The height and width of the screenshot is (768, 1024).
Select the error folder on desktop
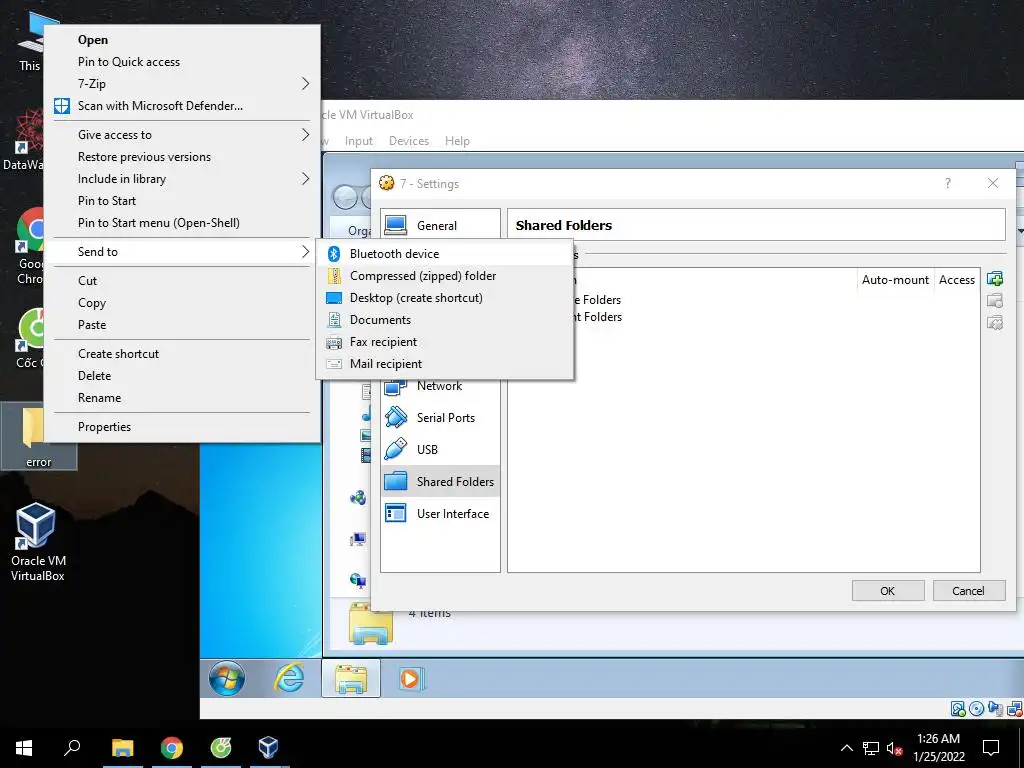(x=39, y=436)
